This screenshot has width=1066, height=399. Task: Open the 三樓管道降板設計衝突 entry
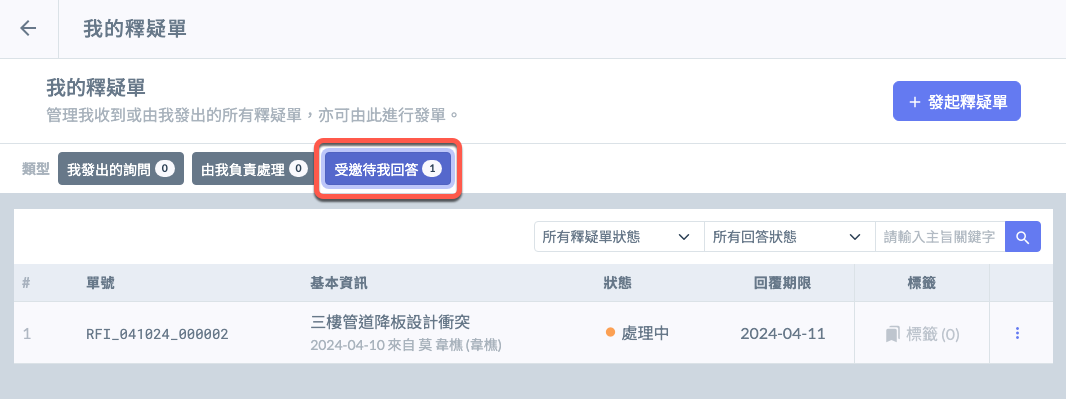(390, 322)
